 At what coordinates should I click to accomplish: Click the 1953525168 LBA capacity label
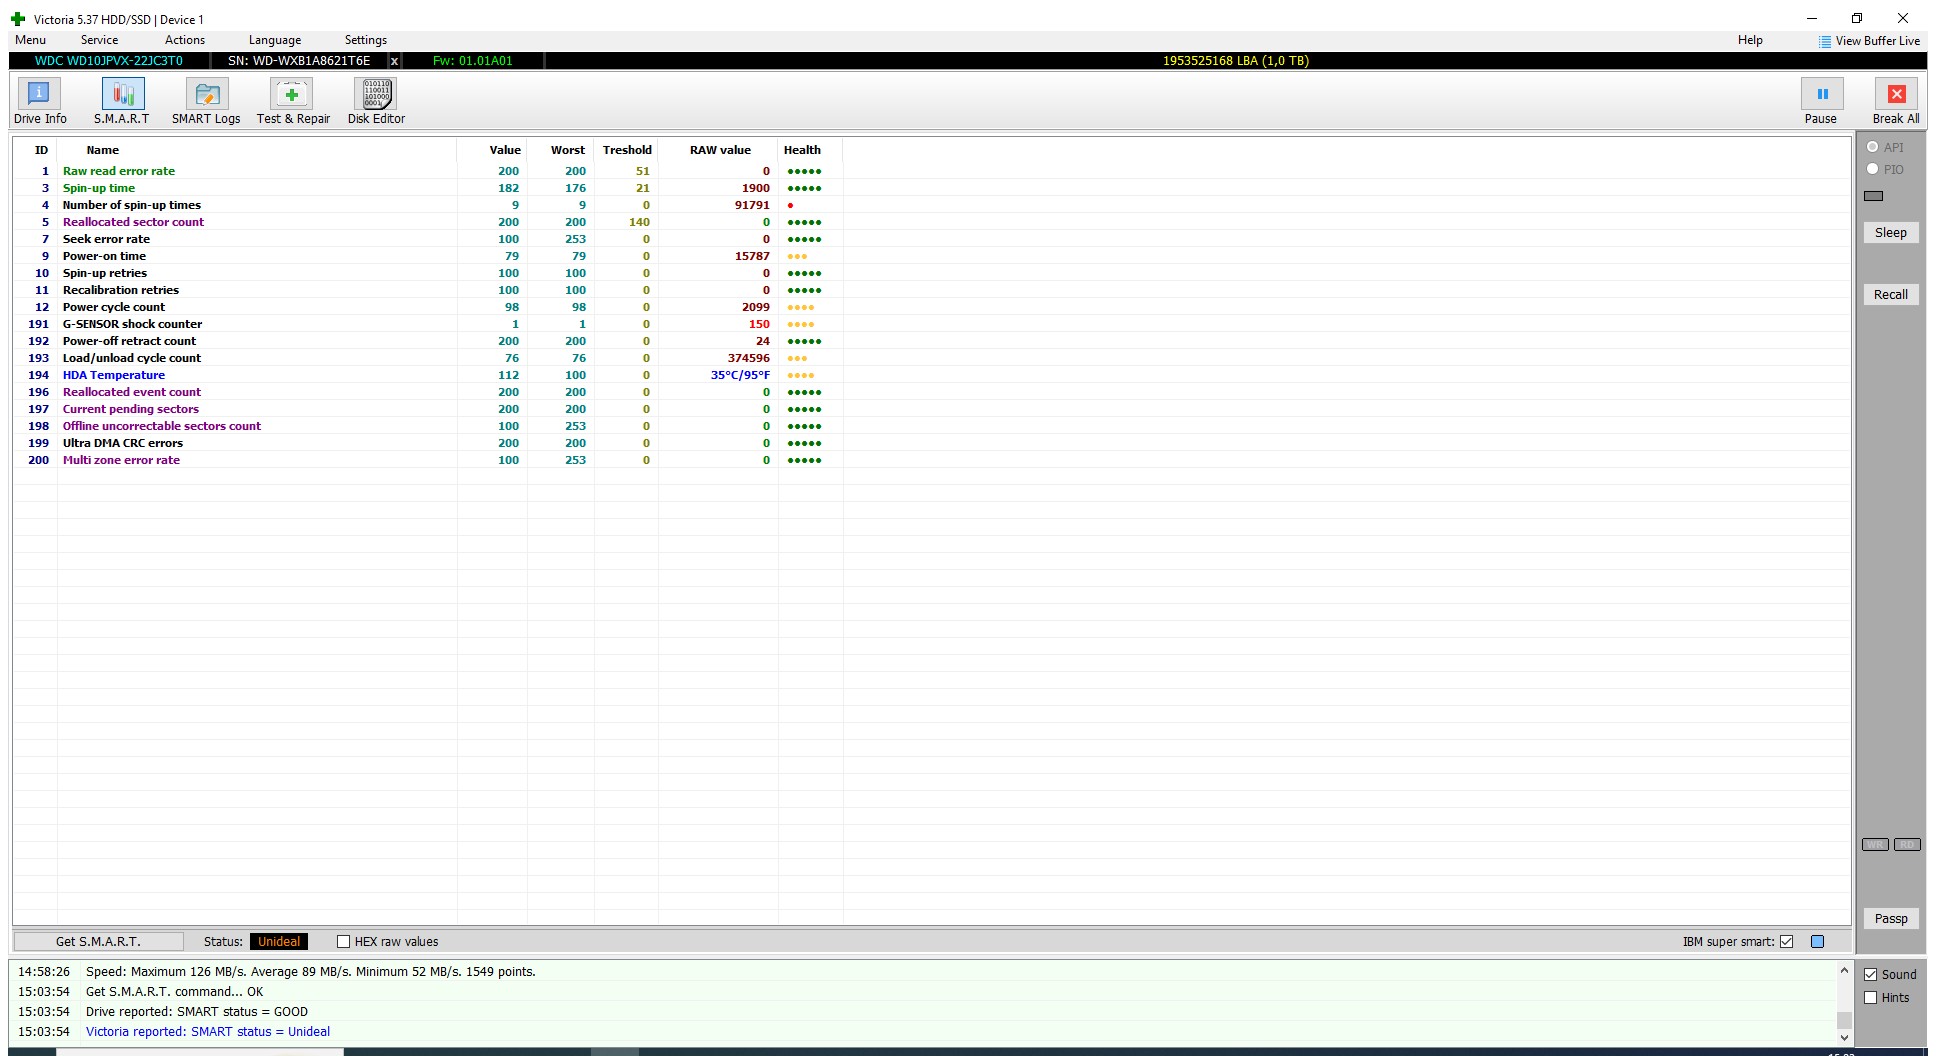[1235, 61]
